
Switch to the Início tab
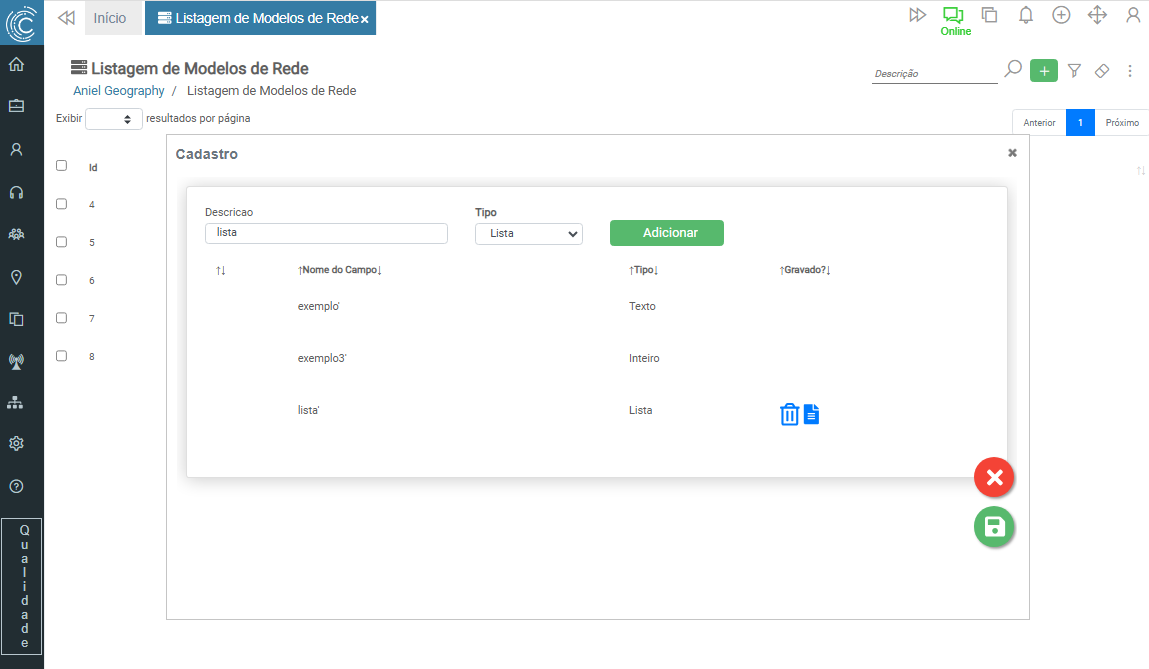[110, 18]
